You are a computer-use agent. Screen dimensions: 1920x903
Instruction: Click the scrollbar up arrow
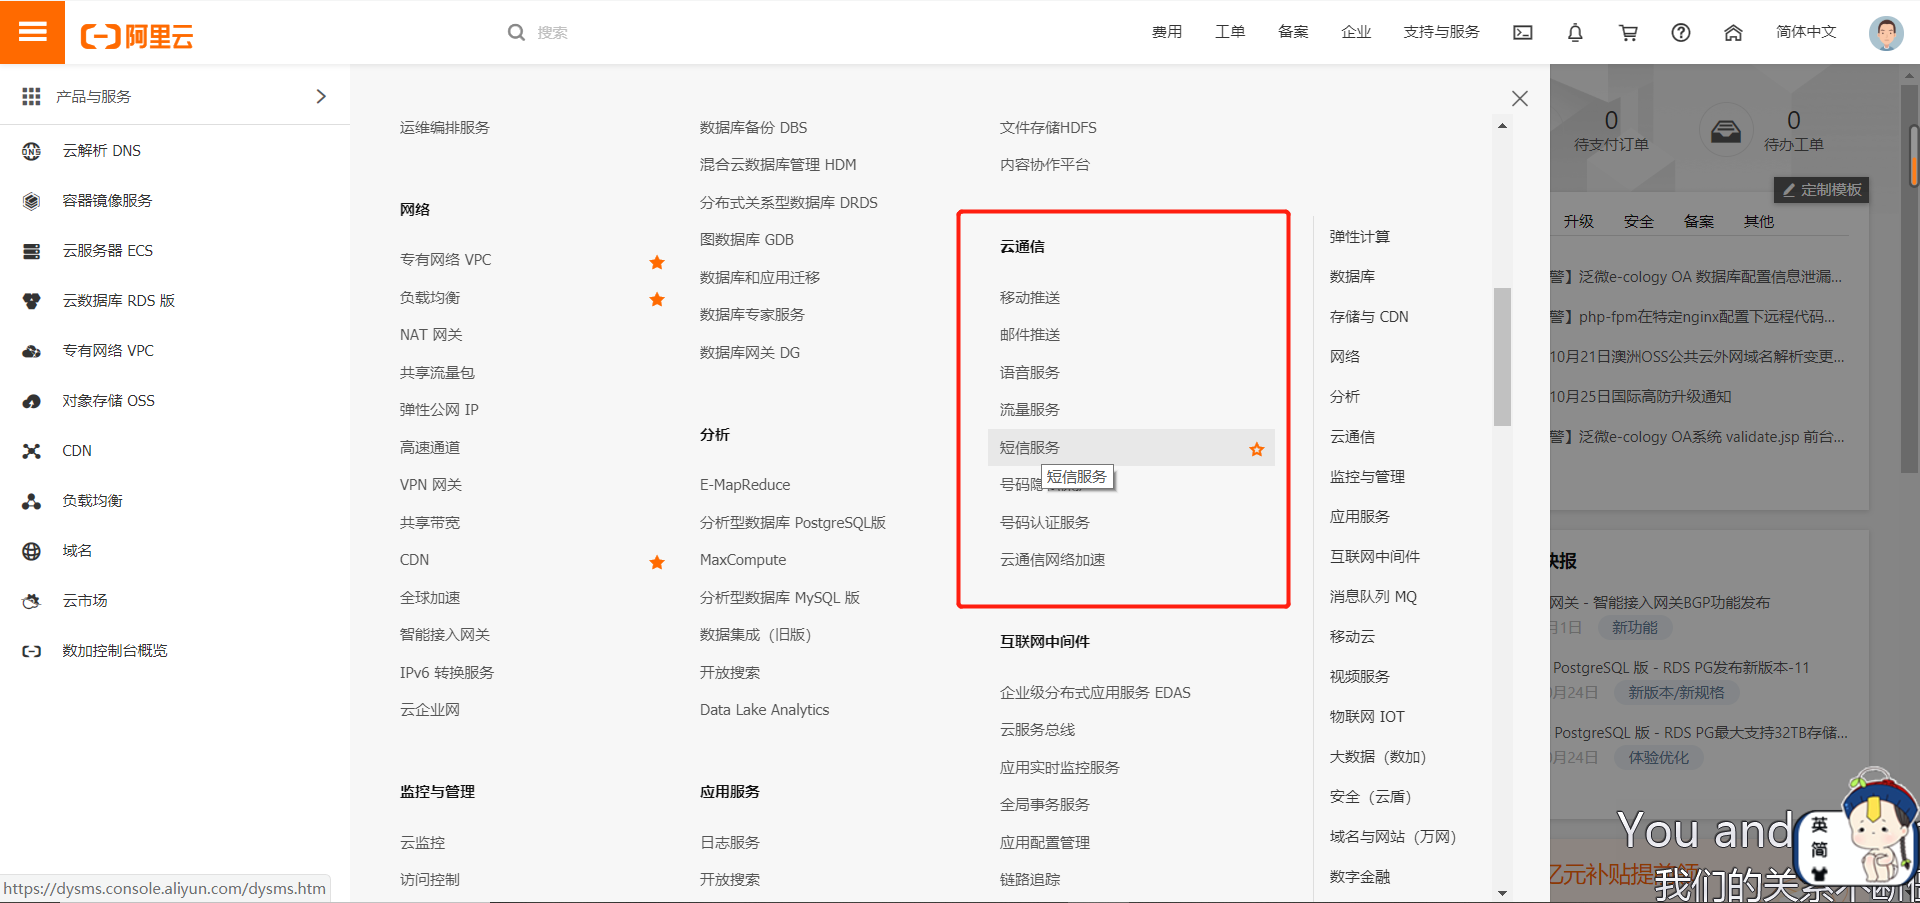1502,126
